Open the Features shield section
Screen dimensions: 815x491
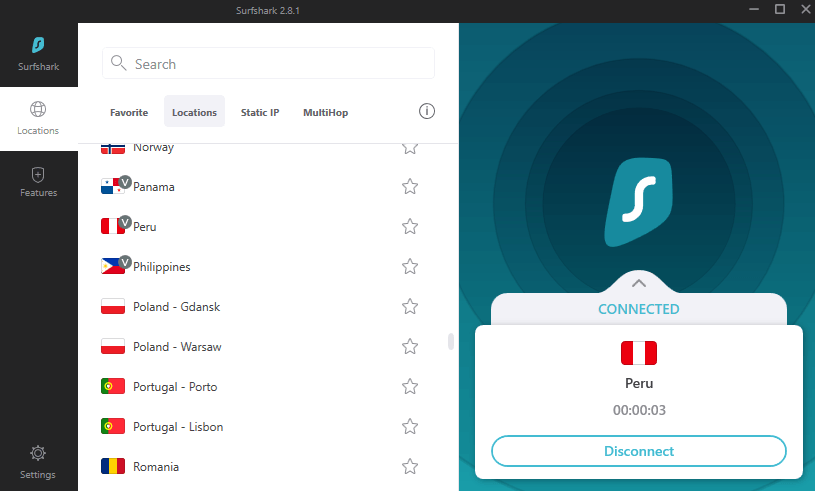[38, 182]
